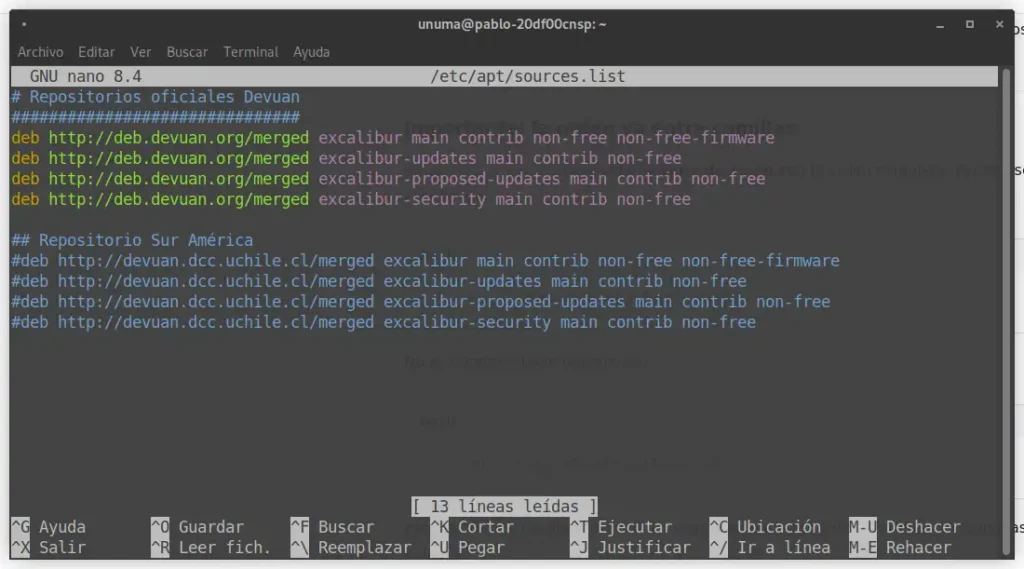Viewport: 1024px width, 569px height.
Task: Open the Archivo menu
Action: pyautogui.click(x=40, y=52)
